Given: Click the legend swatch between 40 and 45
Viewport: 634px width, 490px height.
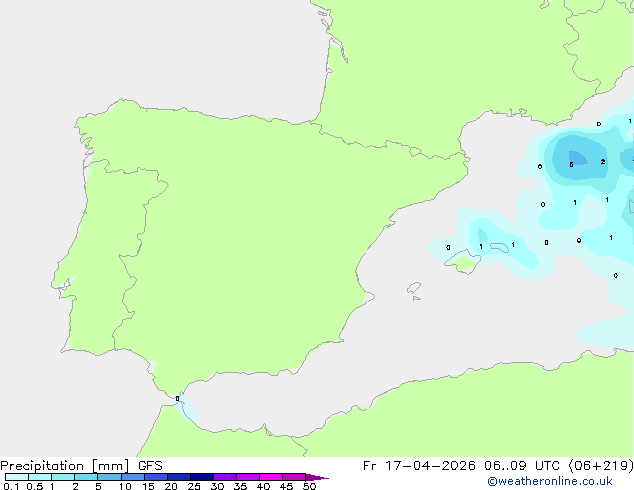Looking at the screenshot, I should (x=271, y=477).
